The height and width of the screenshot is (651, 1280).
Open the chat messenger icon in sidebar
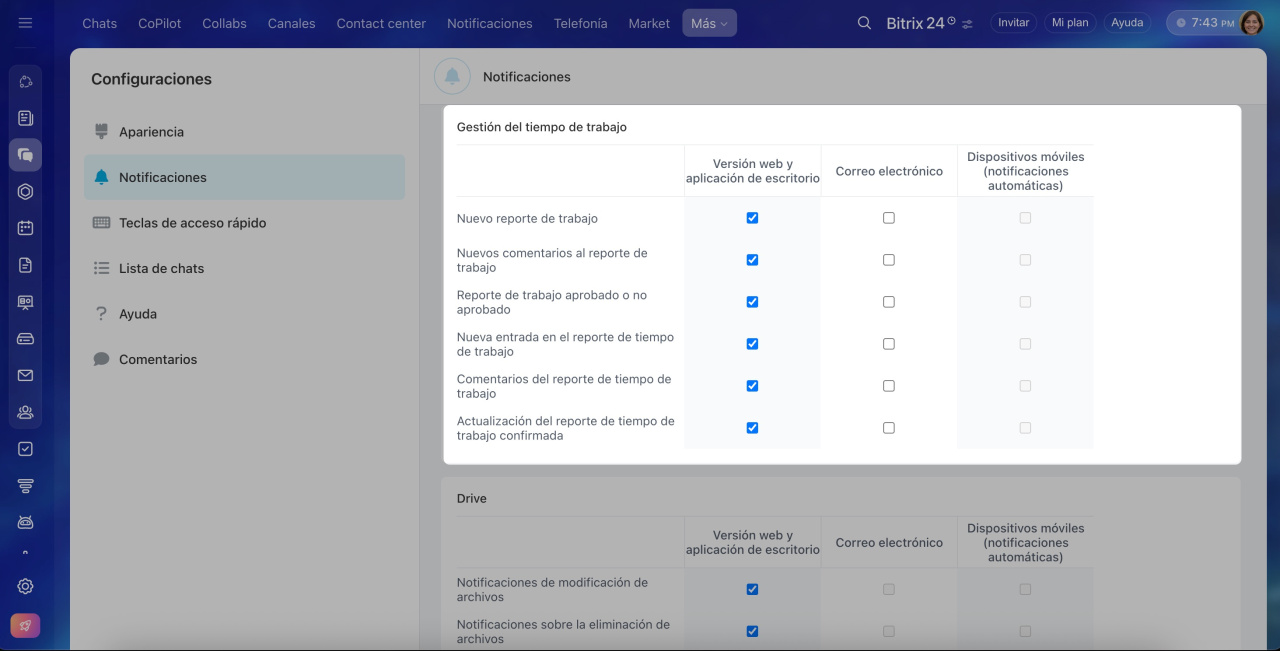point(26,155)
